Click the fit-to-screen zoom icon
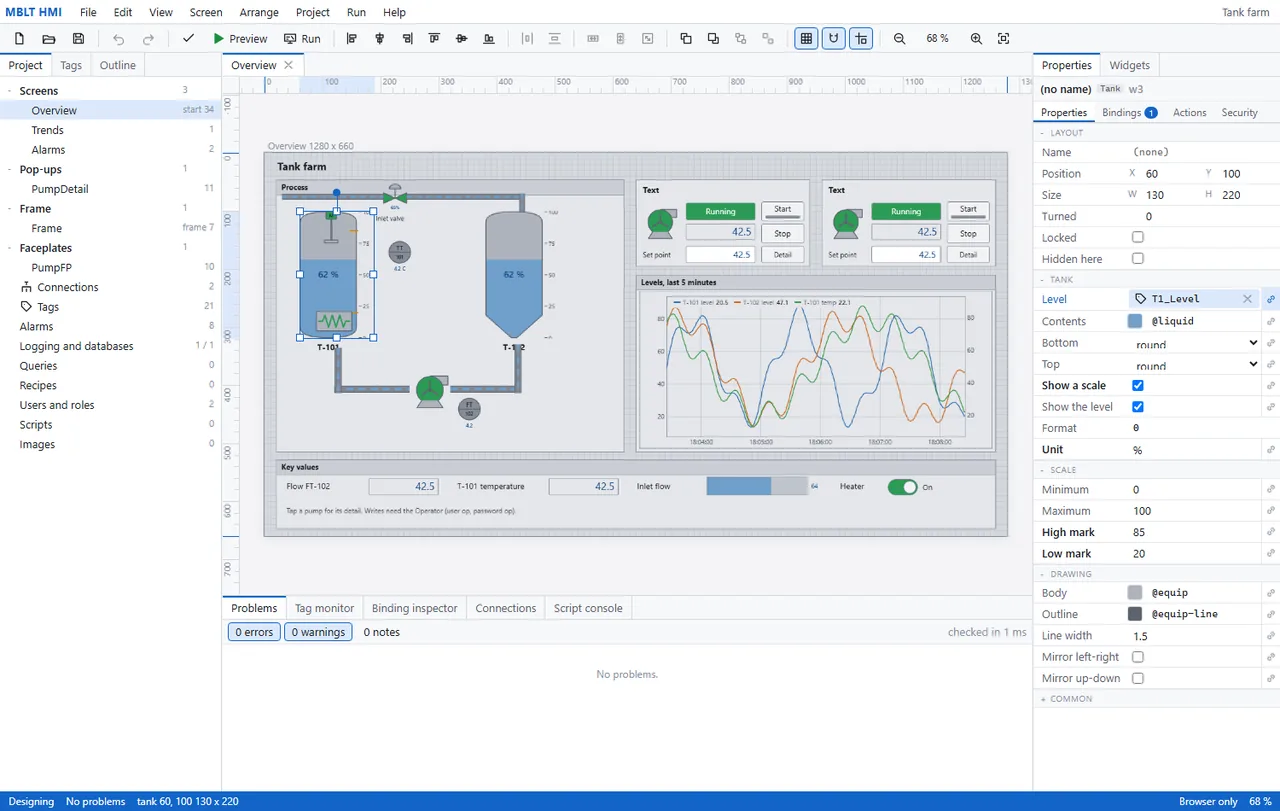The width and height of the screenshot is (1280, 811). click(1004, 39)
